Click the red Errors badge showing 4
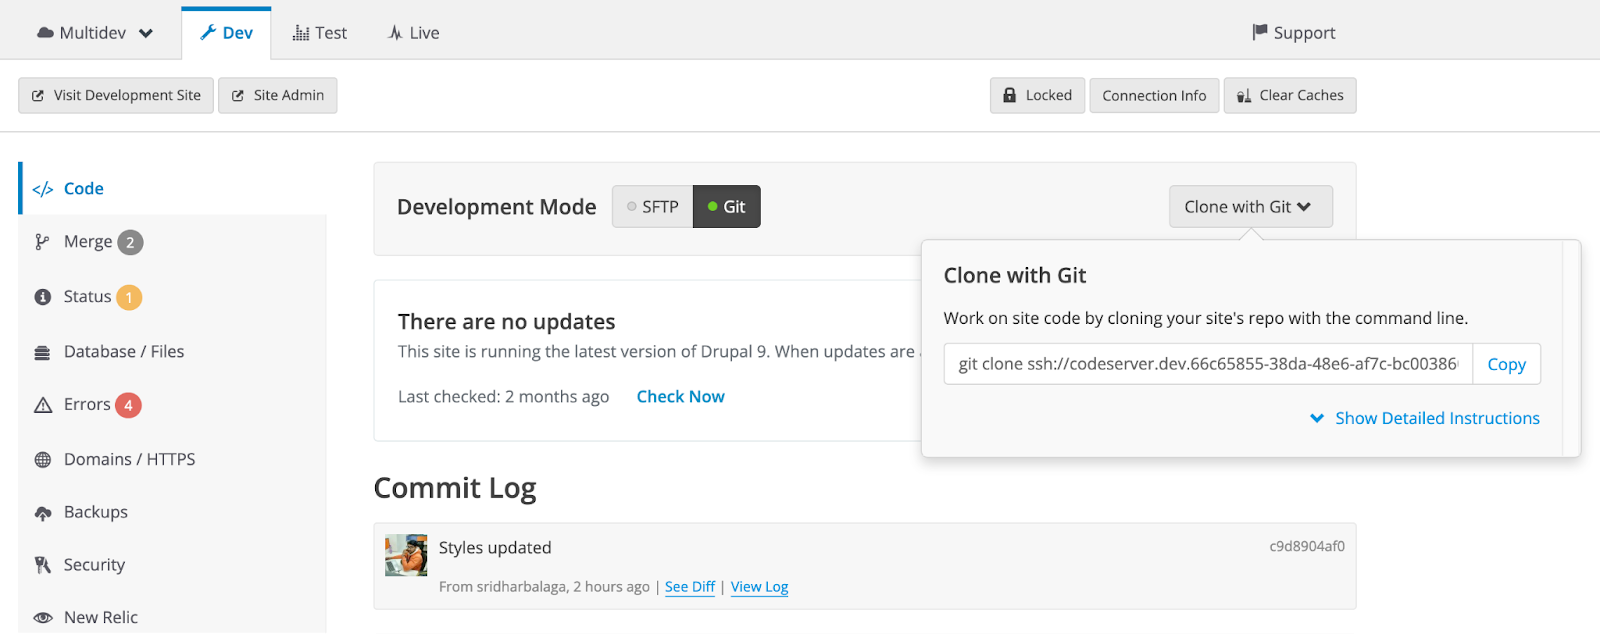The height and width of the screenshot is (634, 1600). (x=128, y=405)
